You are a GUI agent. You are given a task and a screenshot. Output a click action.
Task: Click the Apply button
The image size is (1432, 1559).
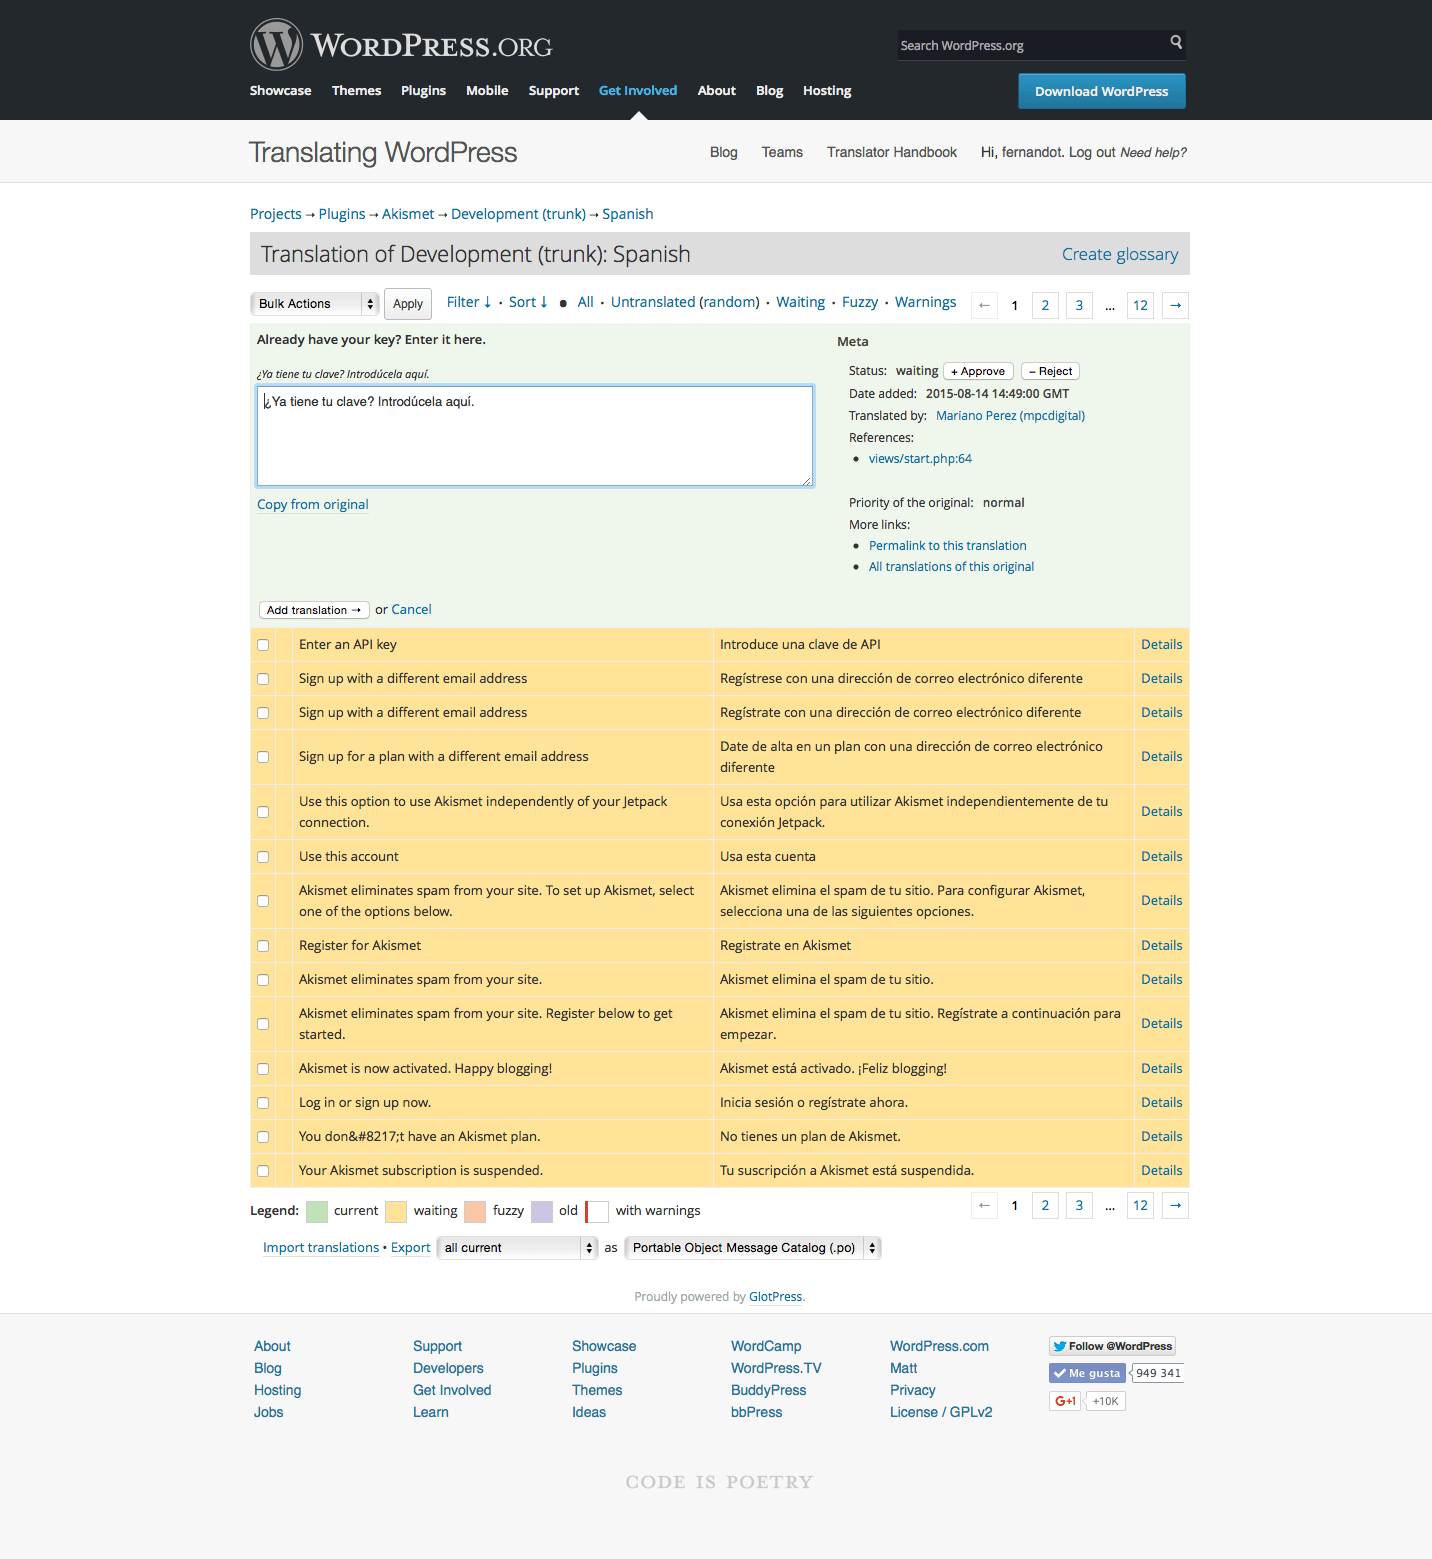coord(408,304)
